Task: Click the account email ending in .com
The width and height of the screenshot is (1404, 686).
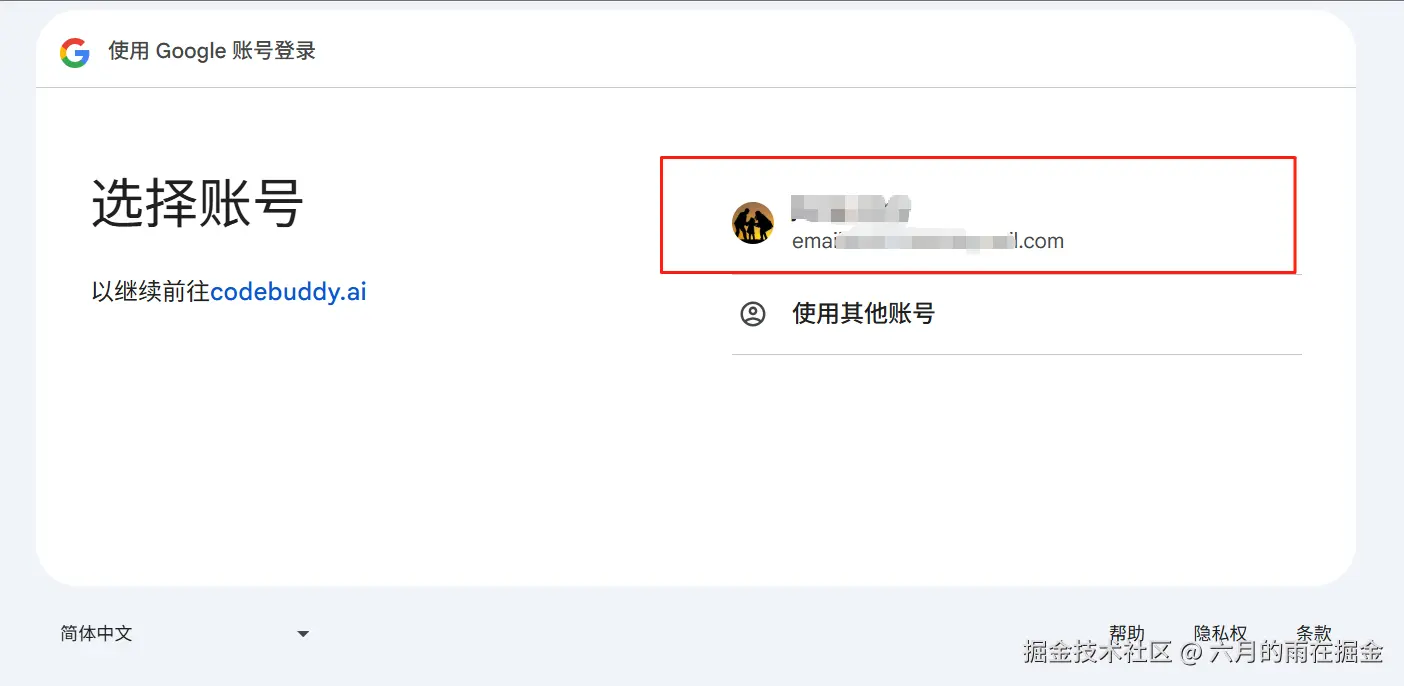Action: pyautogui.click(x=928, y=241)
